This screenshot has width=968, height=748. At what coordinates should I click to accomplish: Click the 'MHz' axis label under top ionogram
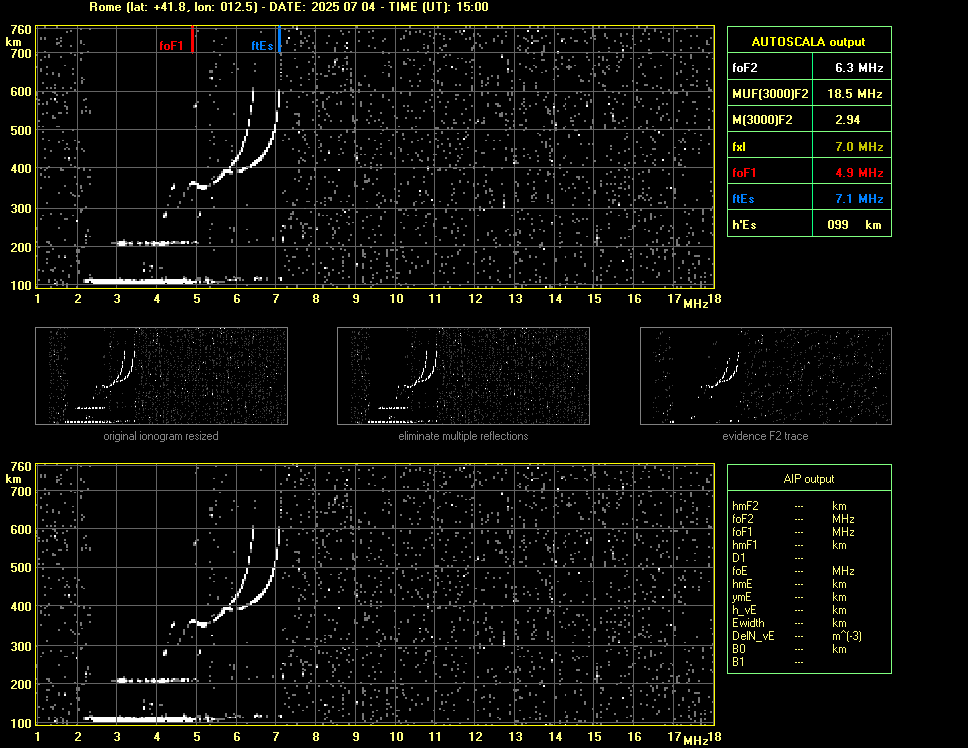click(x=695, y=304)
